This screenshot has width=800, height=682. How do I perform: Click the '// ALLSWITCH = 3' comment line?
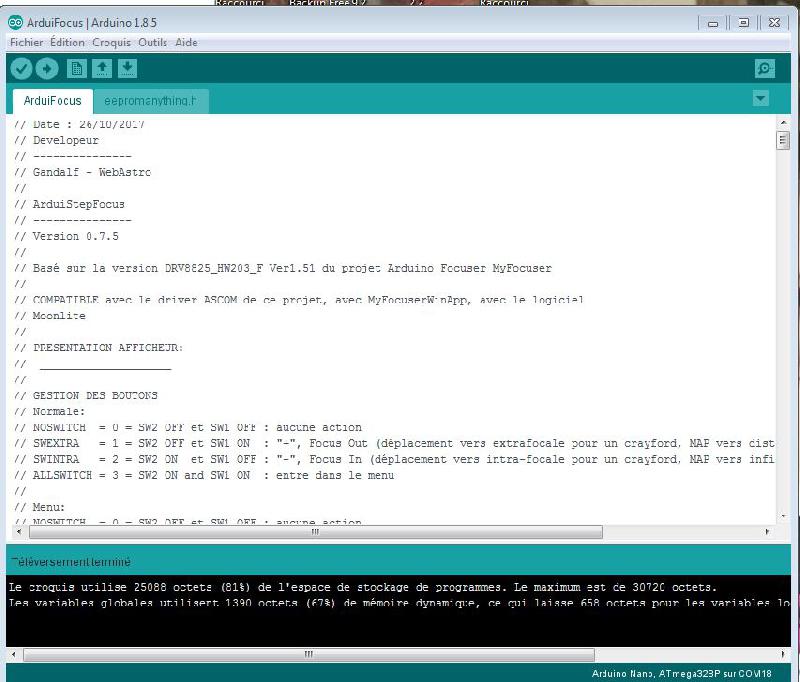(x=204, y=475)
